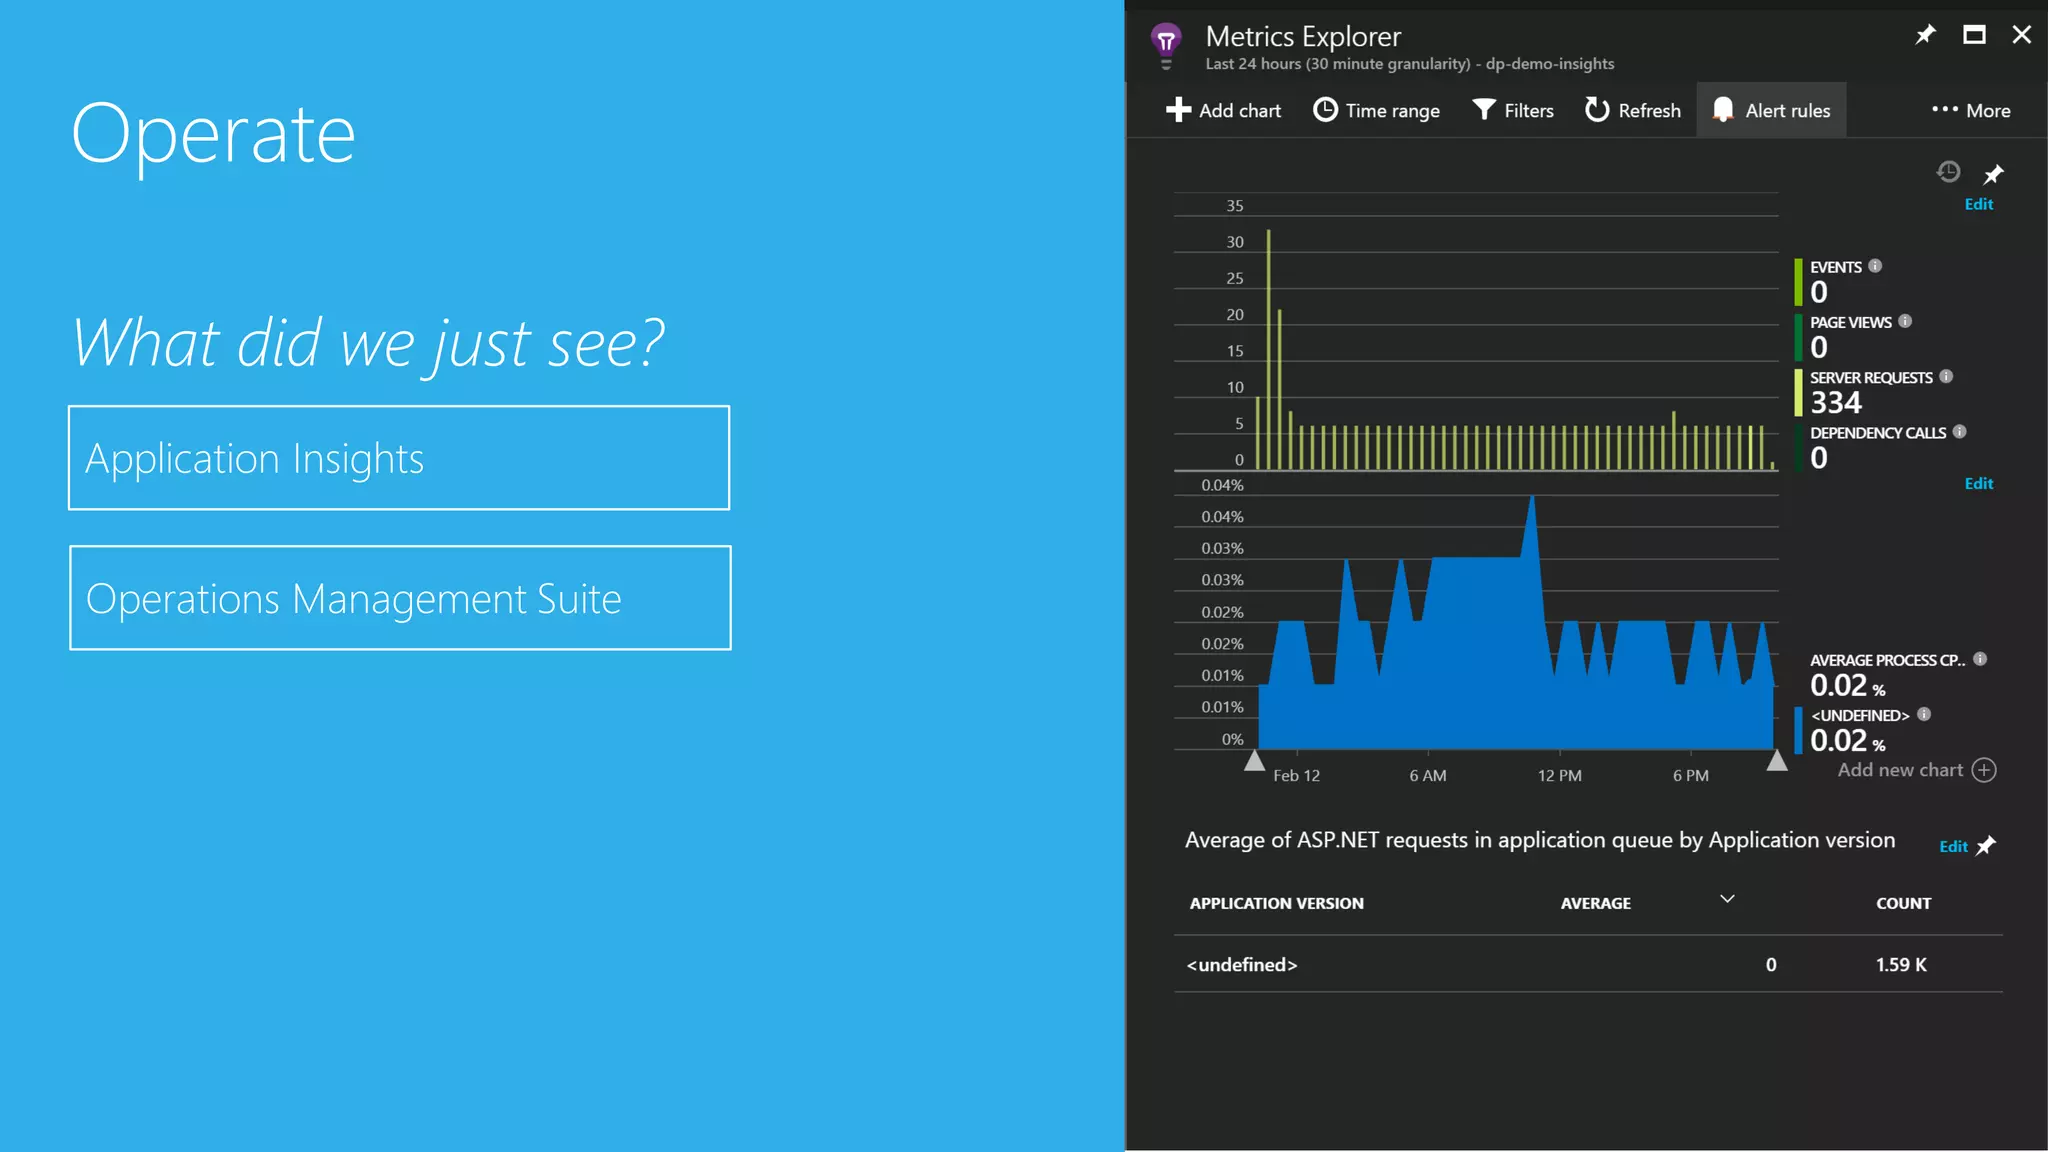Click the Add chart plus icon
The width and height of the screenshot is (2048, 1152).
click(1179, 110)
